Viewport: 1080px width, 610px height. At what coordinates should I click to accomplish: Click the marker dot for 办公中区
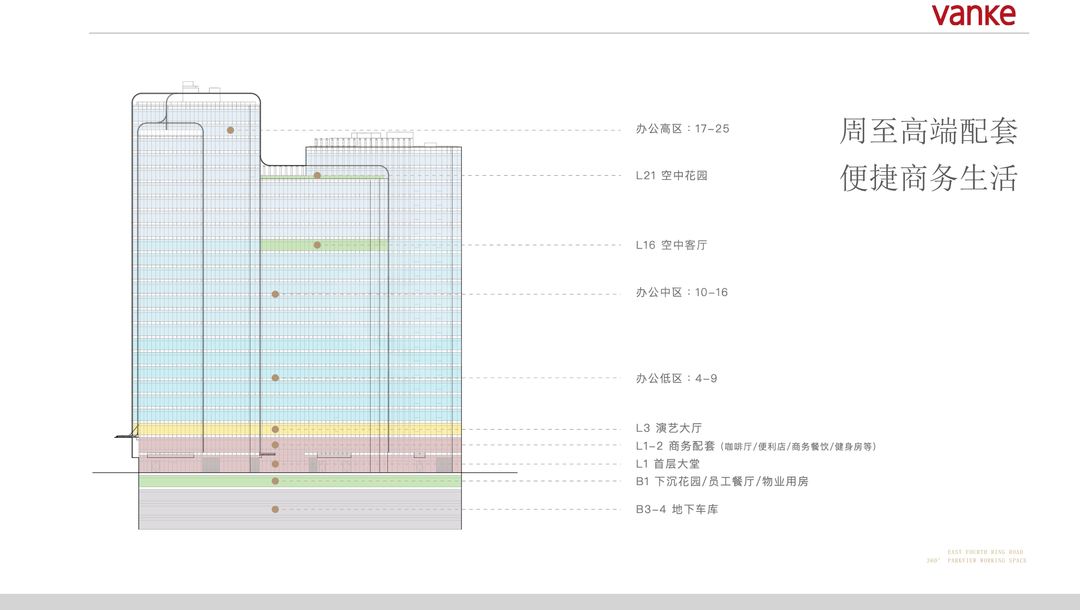tap(276, 294)
